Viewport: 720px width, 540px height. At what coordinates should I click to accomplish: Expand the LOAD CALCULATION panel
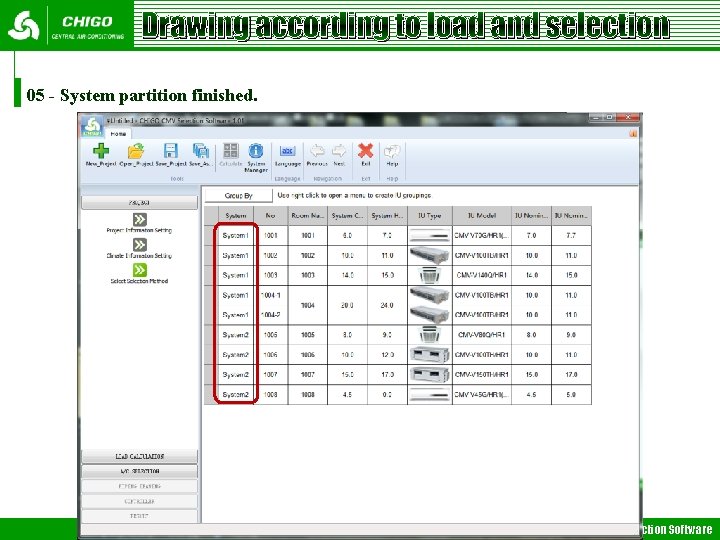tap(140, 456)
